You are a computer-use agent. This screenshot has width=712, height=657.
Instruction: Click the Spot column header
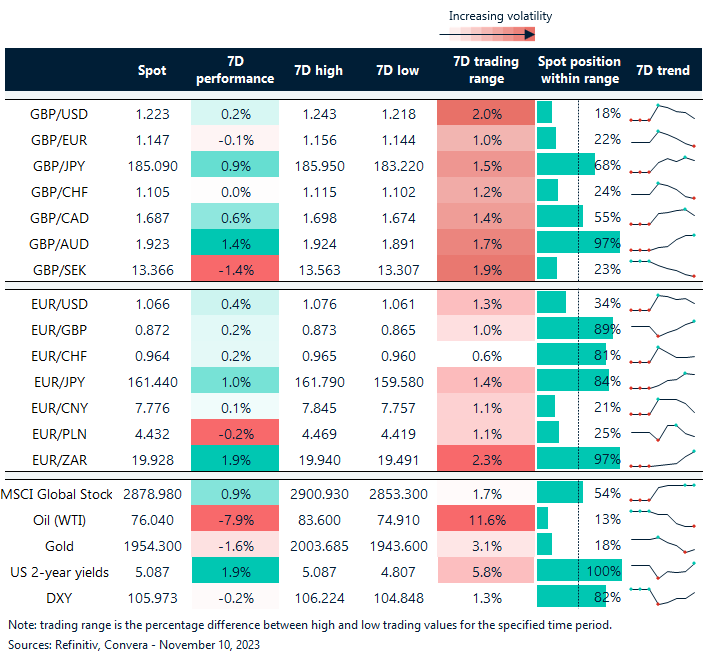(x=153, y=71)
